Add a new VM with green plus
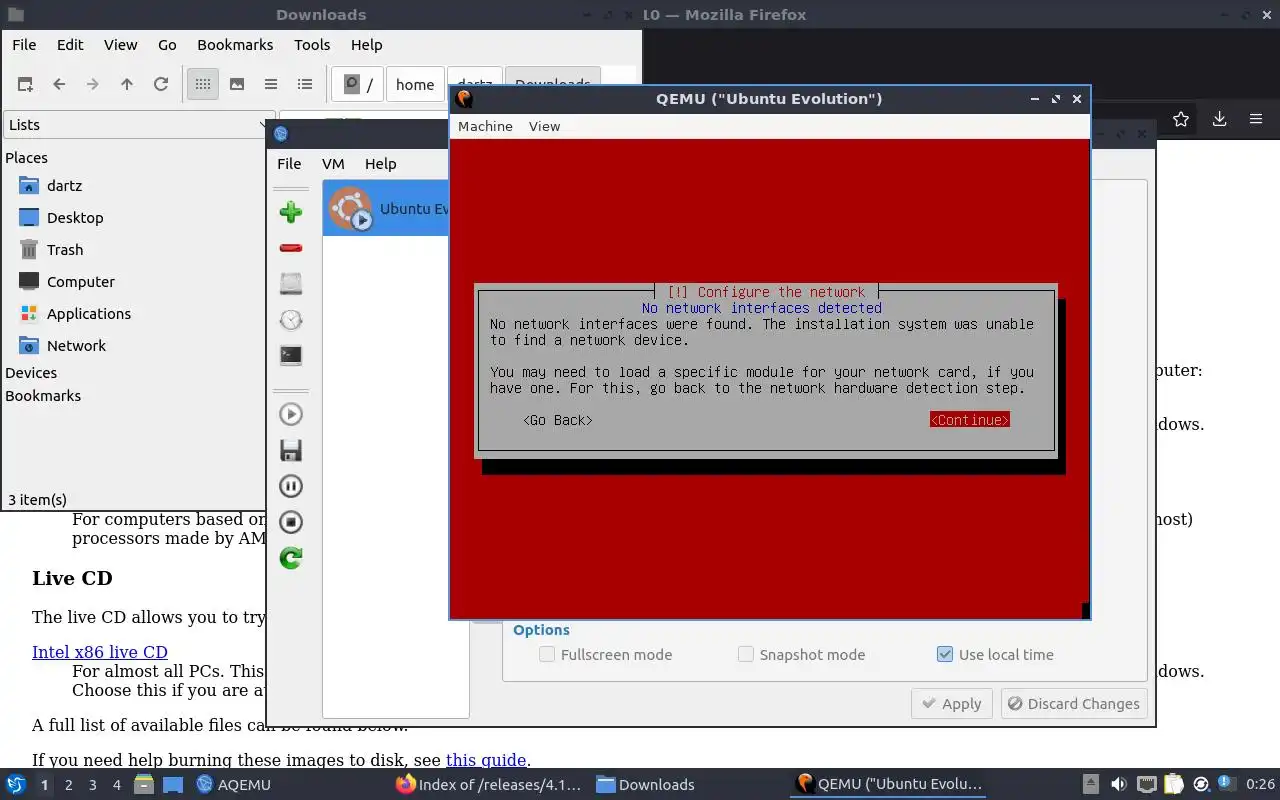This screenshot has width=1280, height=800. click(291, 212)
